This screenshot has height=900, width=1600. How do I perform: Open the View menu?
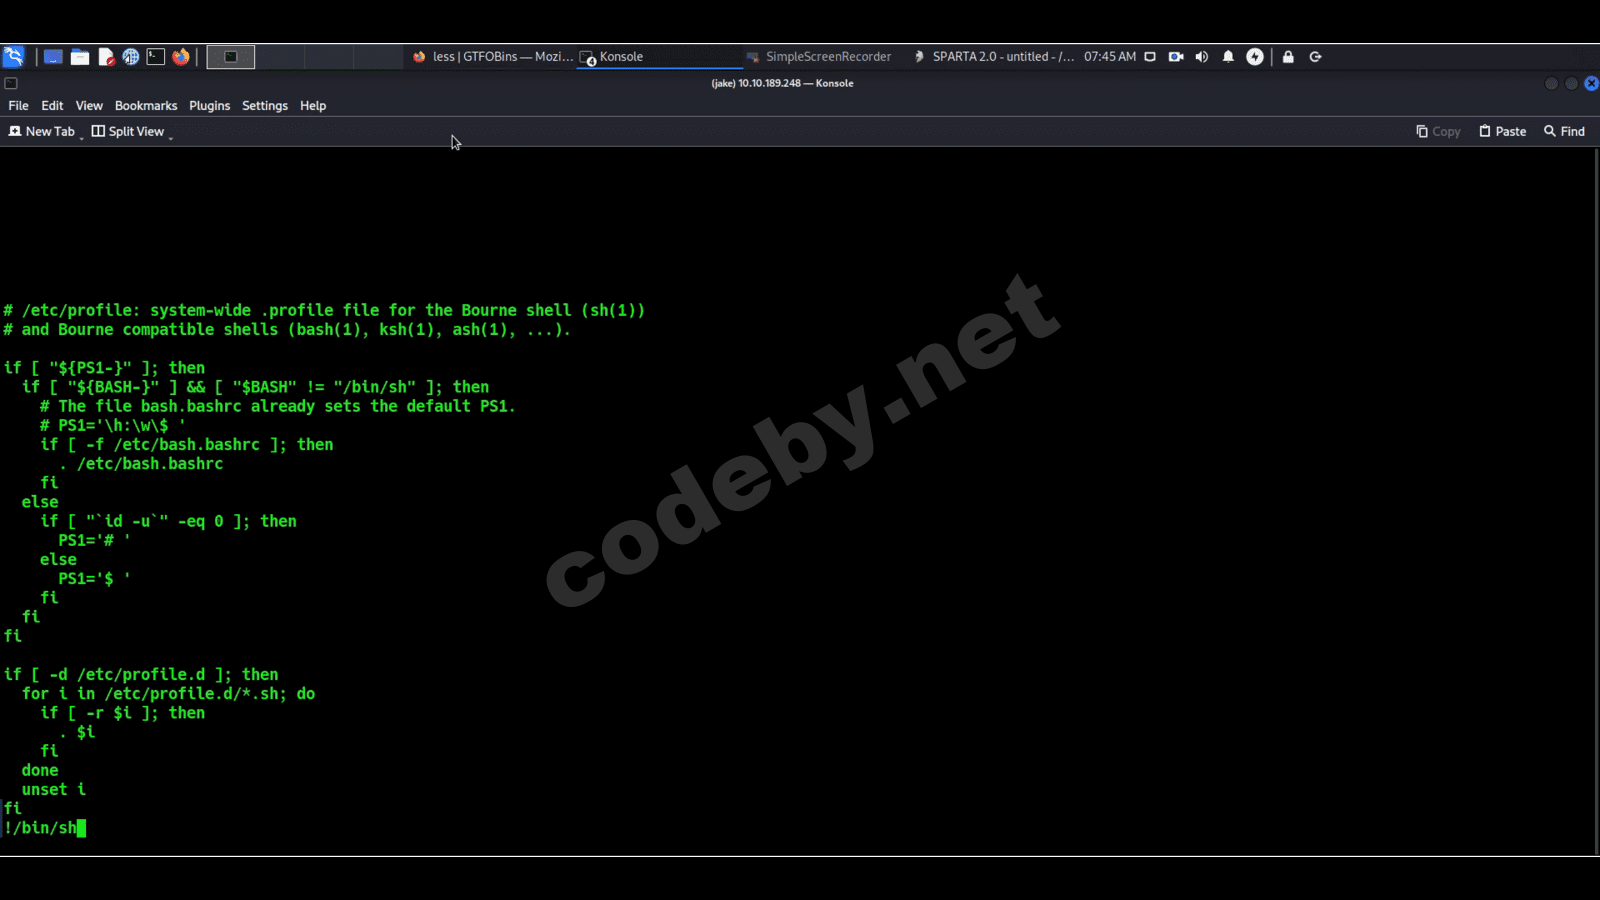pos(89,106)
